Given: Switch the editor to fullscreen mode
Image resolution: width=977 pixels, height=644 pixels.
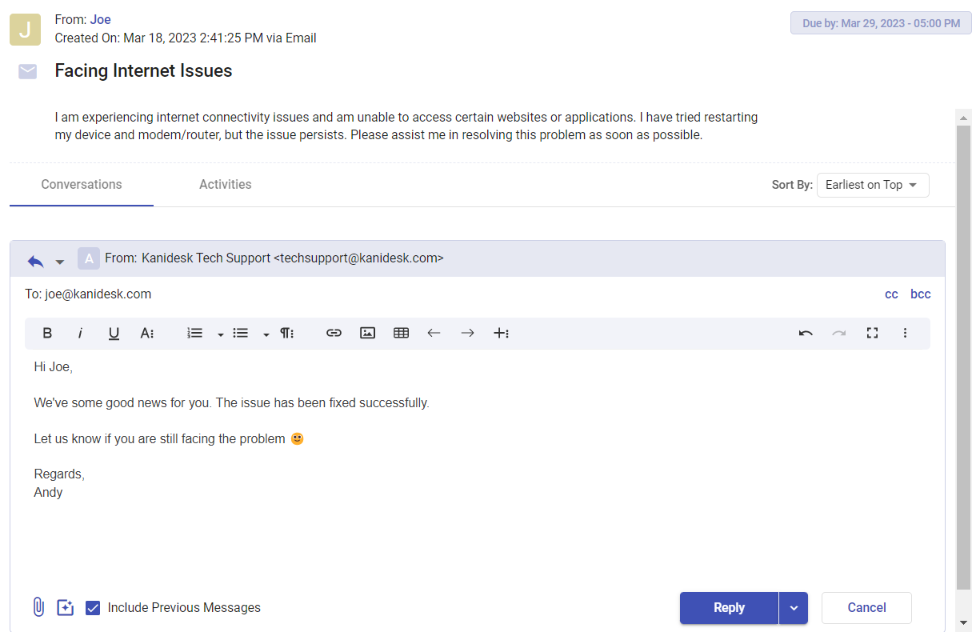Looking at the screenshot, I should coord(872,333).
